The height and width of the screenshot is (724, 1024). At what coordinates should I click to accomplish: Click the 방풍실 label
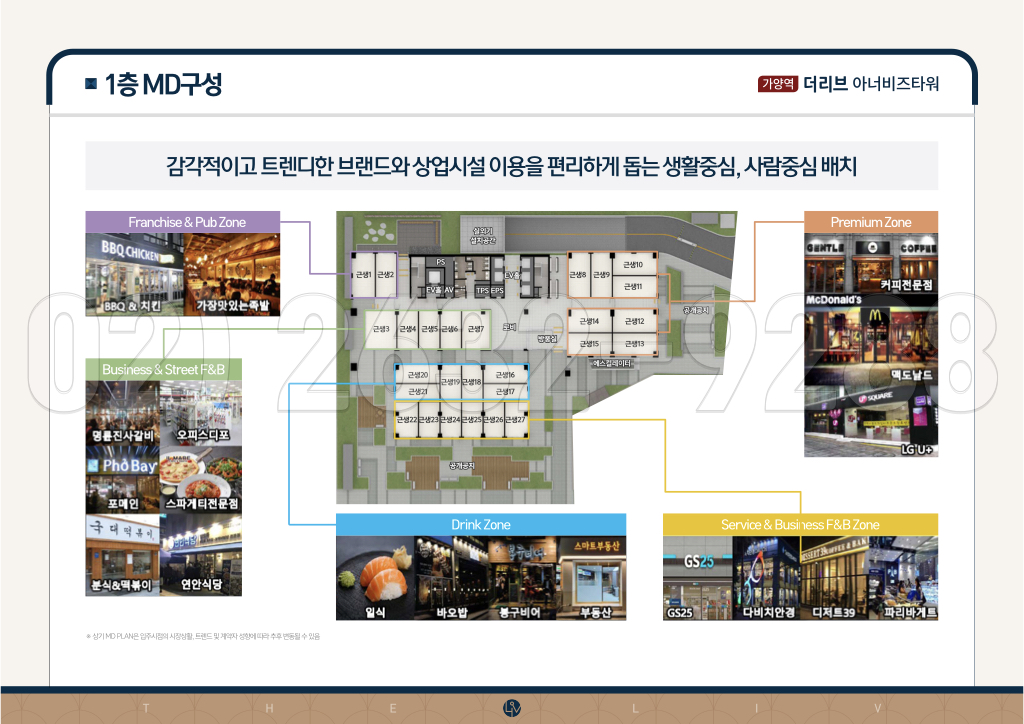[547, 339]
